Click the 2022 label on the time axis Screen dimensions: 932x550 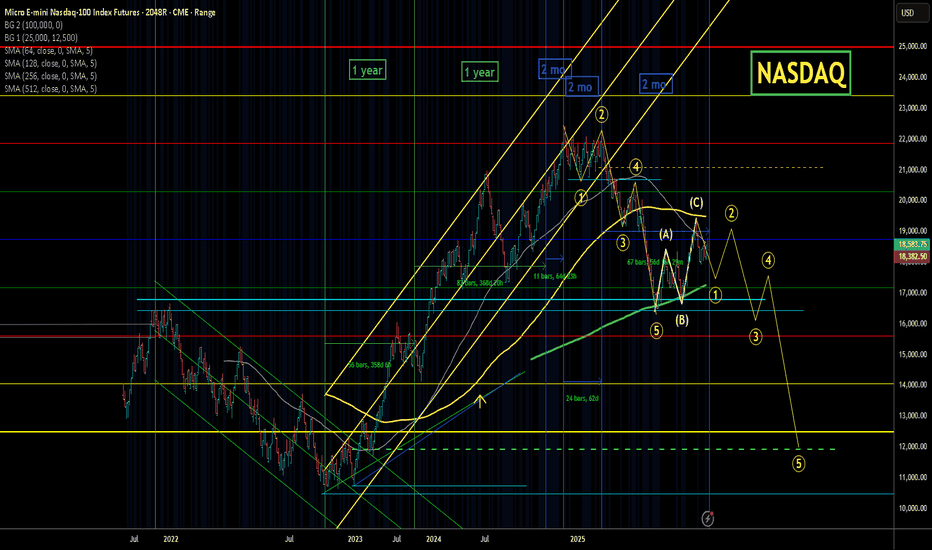(x=171, y=539)
